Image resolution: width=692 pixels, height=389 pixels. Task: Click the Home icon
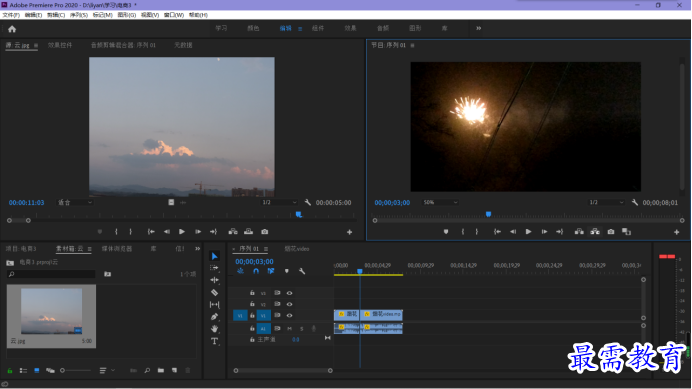pyautogui.click(x=12, y=29)
